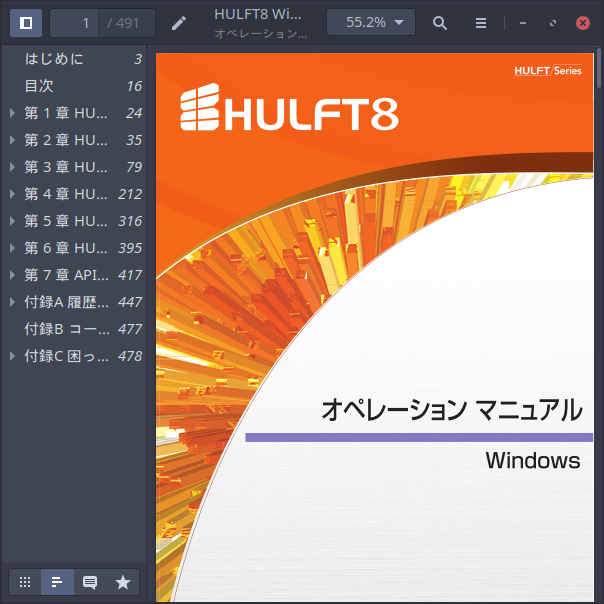Open the annotation pencil tool

point(179,23)
